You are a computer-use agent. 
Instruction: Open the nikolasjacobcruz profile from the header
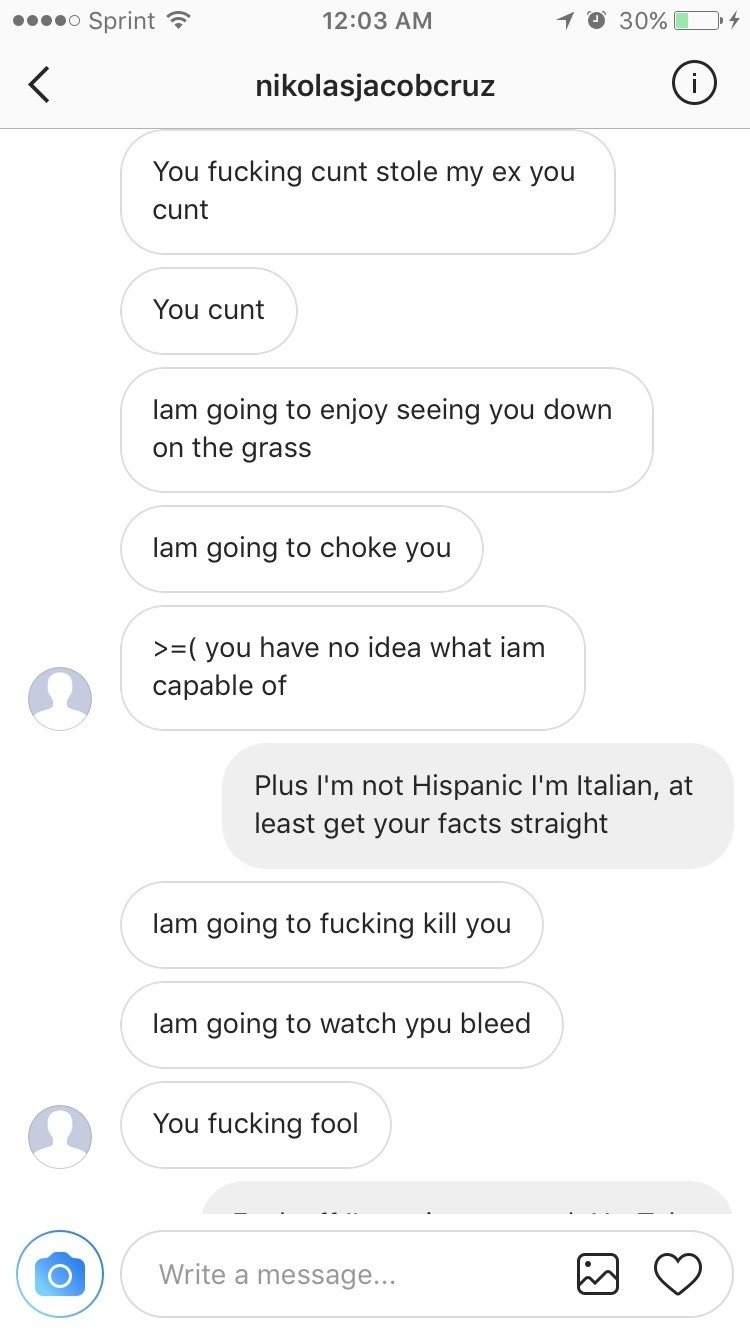point(375,86)
